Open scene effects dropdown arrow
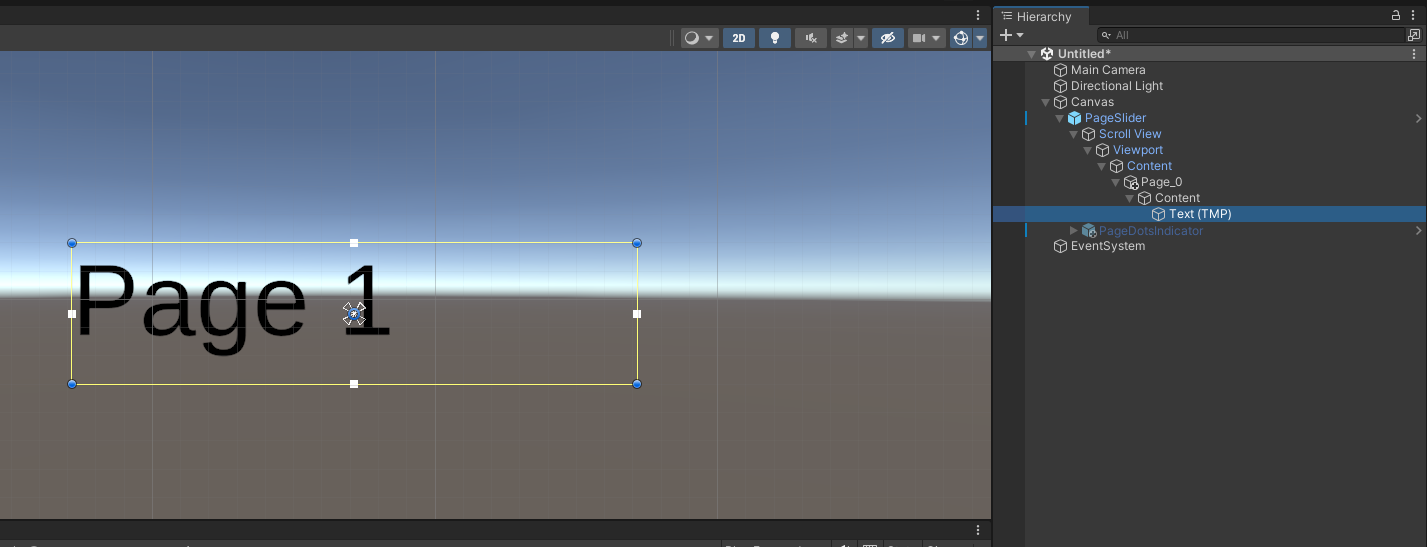 861,38
